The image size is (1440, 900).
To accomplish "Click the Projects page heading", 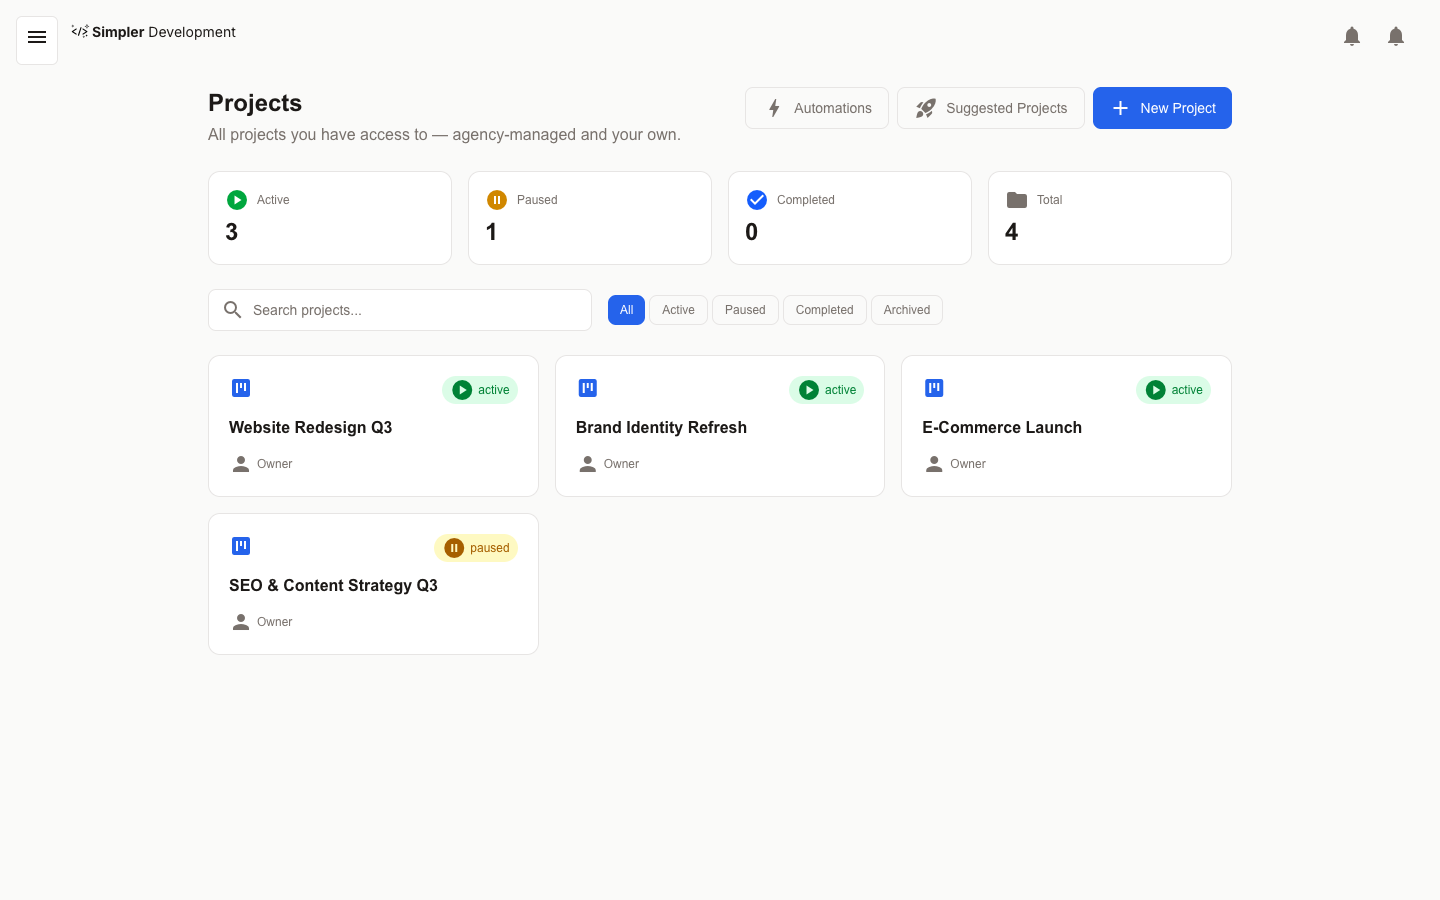I will [255, 103].
